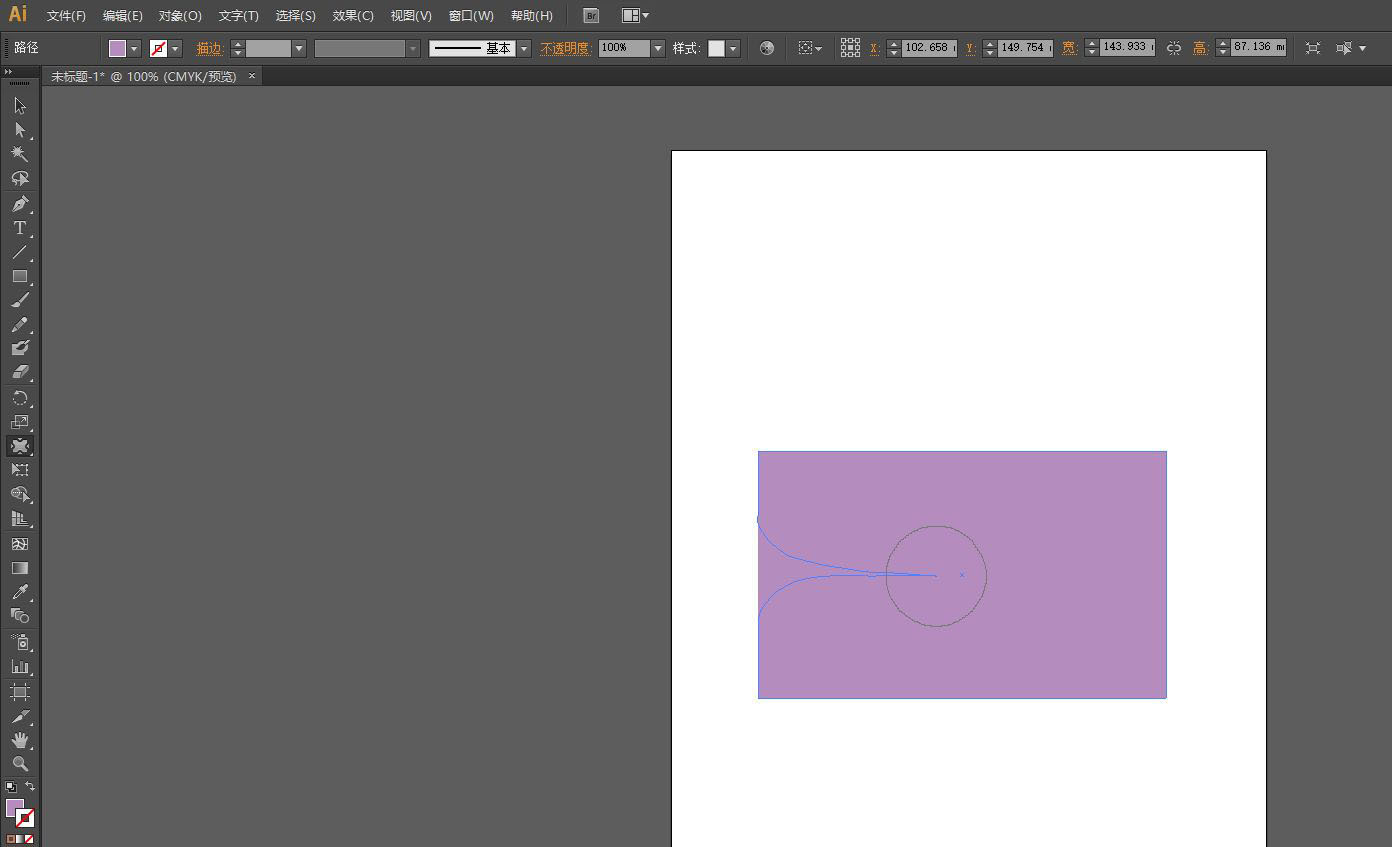The image size is (1392, 847).
Task: Select the Magic Wand tool
Action: click(20, 154)
